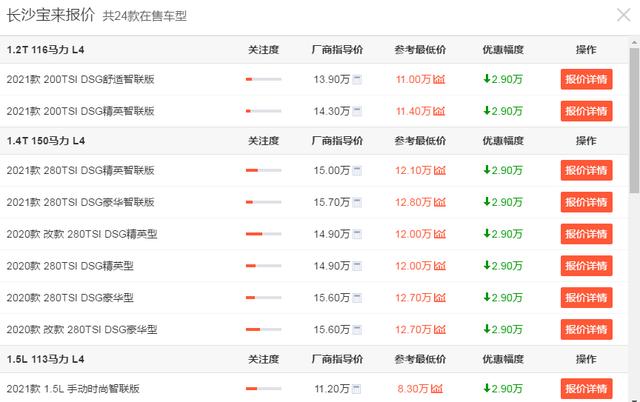This screenshot has height=402, width=640.
Task: Click the 共24款在售车型 subtitle text
Action: pos(144,16)
